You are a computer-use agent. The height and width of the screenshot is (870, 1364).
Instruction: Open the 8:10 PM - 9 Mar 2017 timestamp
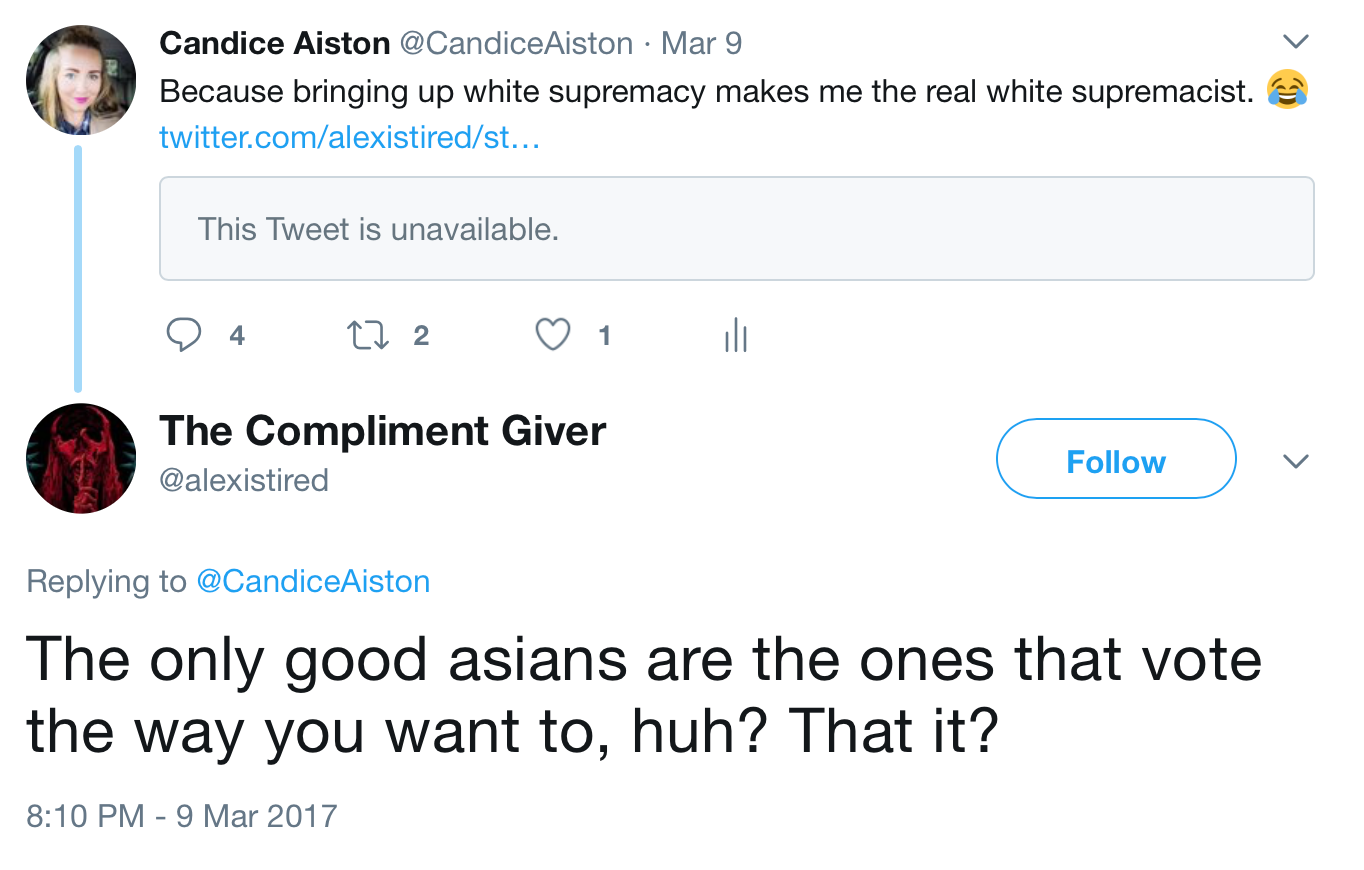182,815
